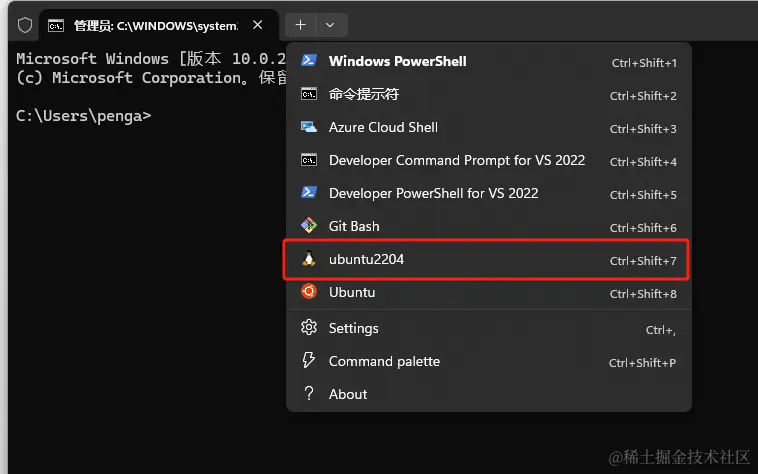The image size is (758, 474).
Task: Click the Ctrl+, shortcut label
Action: click(x=661, y=330)
